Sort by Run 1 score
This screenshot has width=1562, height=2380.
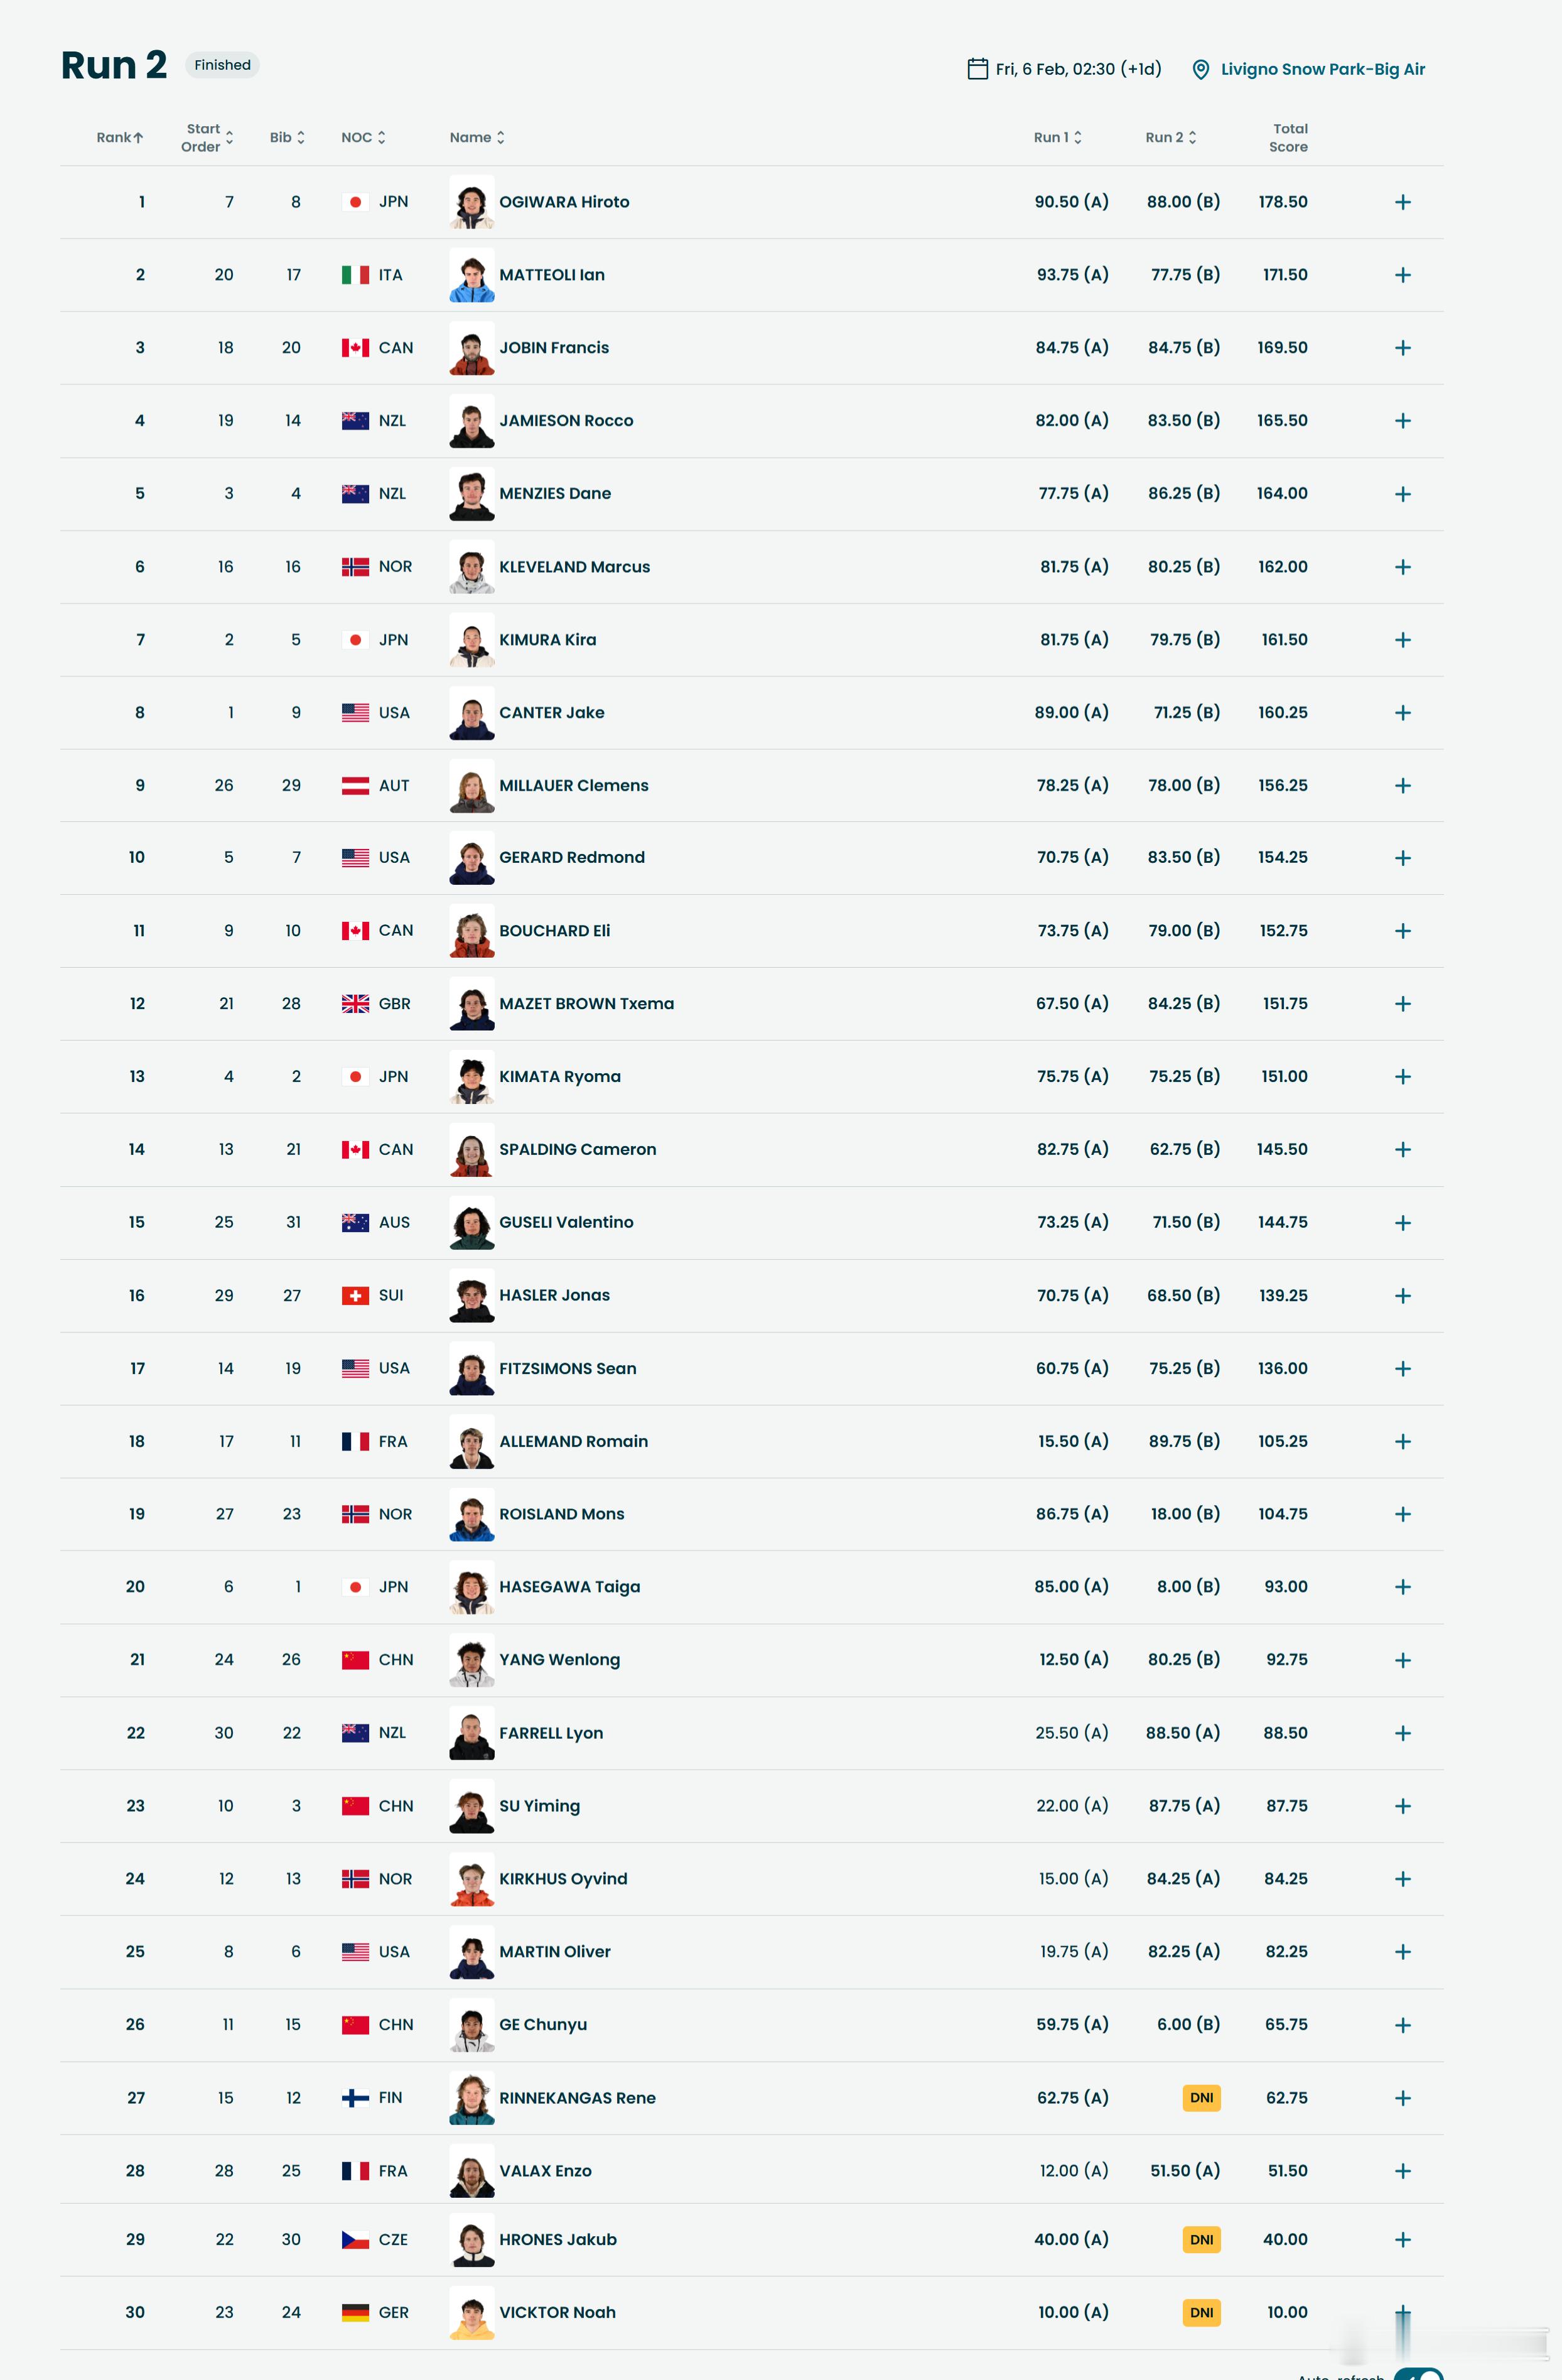pos(1058,138)
